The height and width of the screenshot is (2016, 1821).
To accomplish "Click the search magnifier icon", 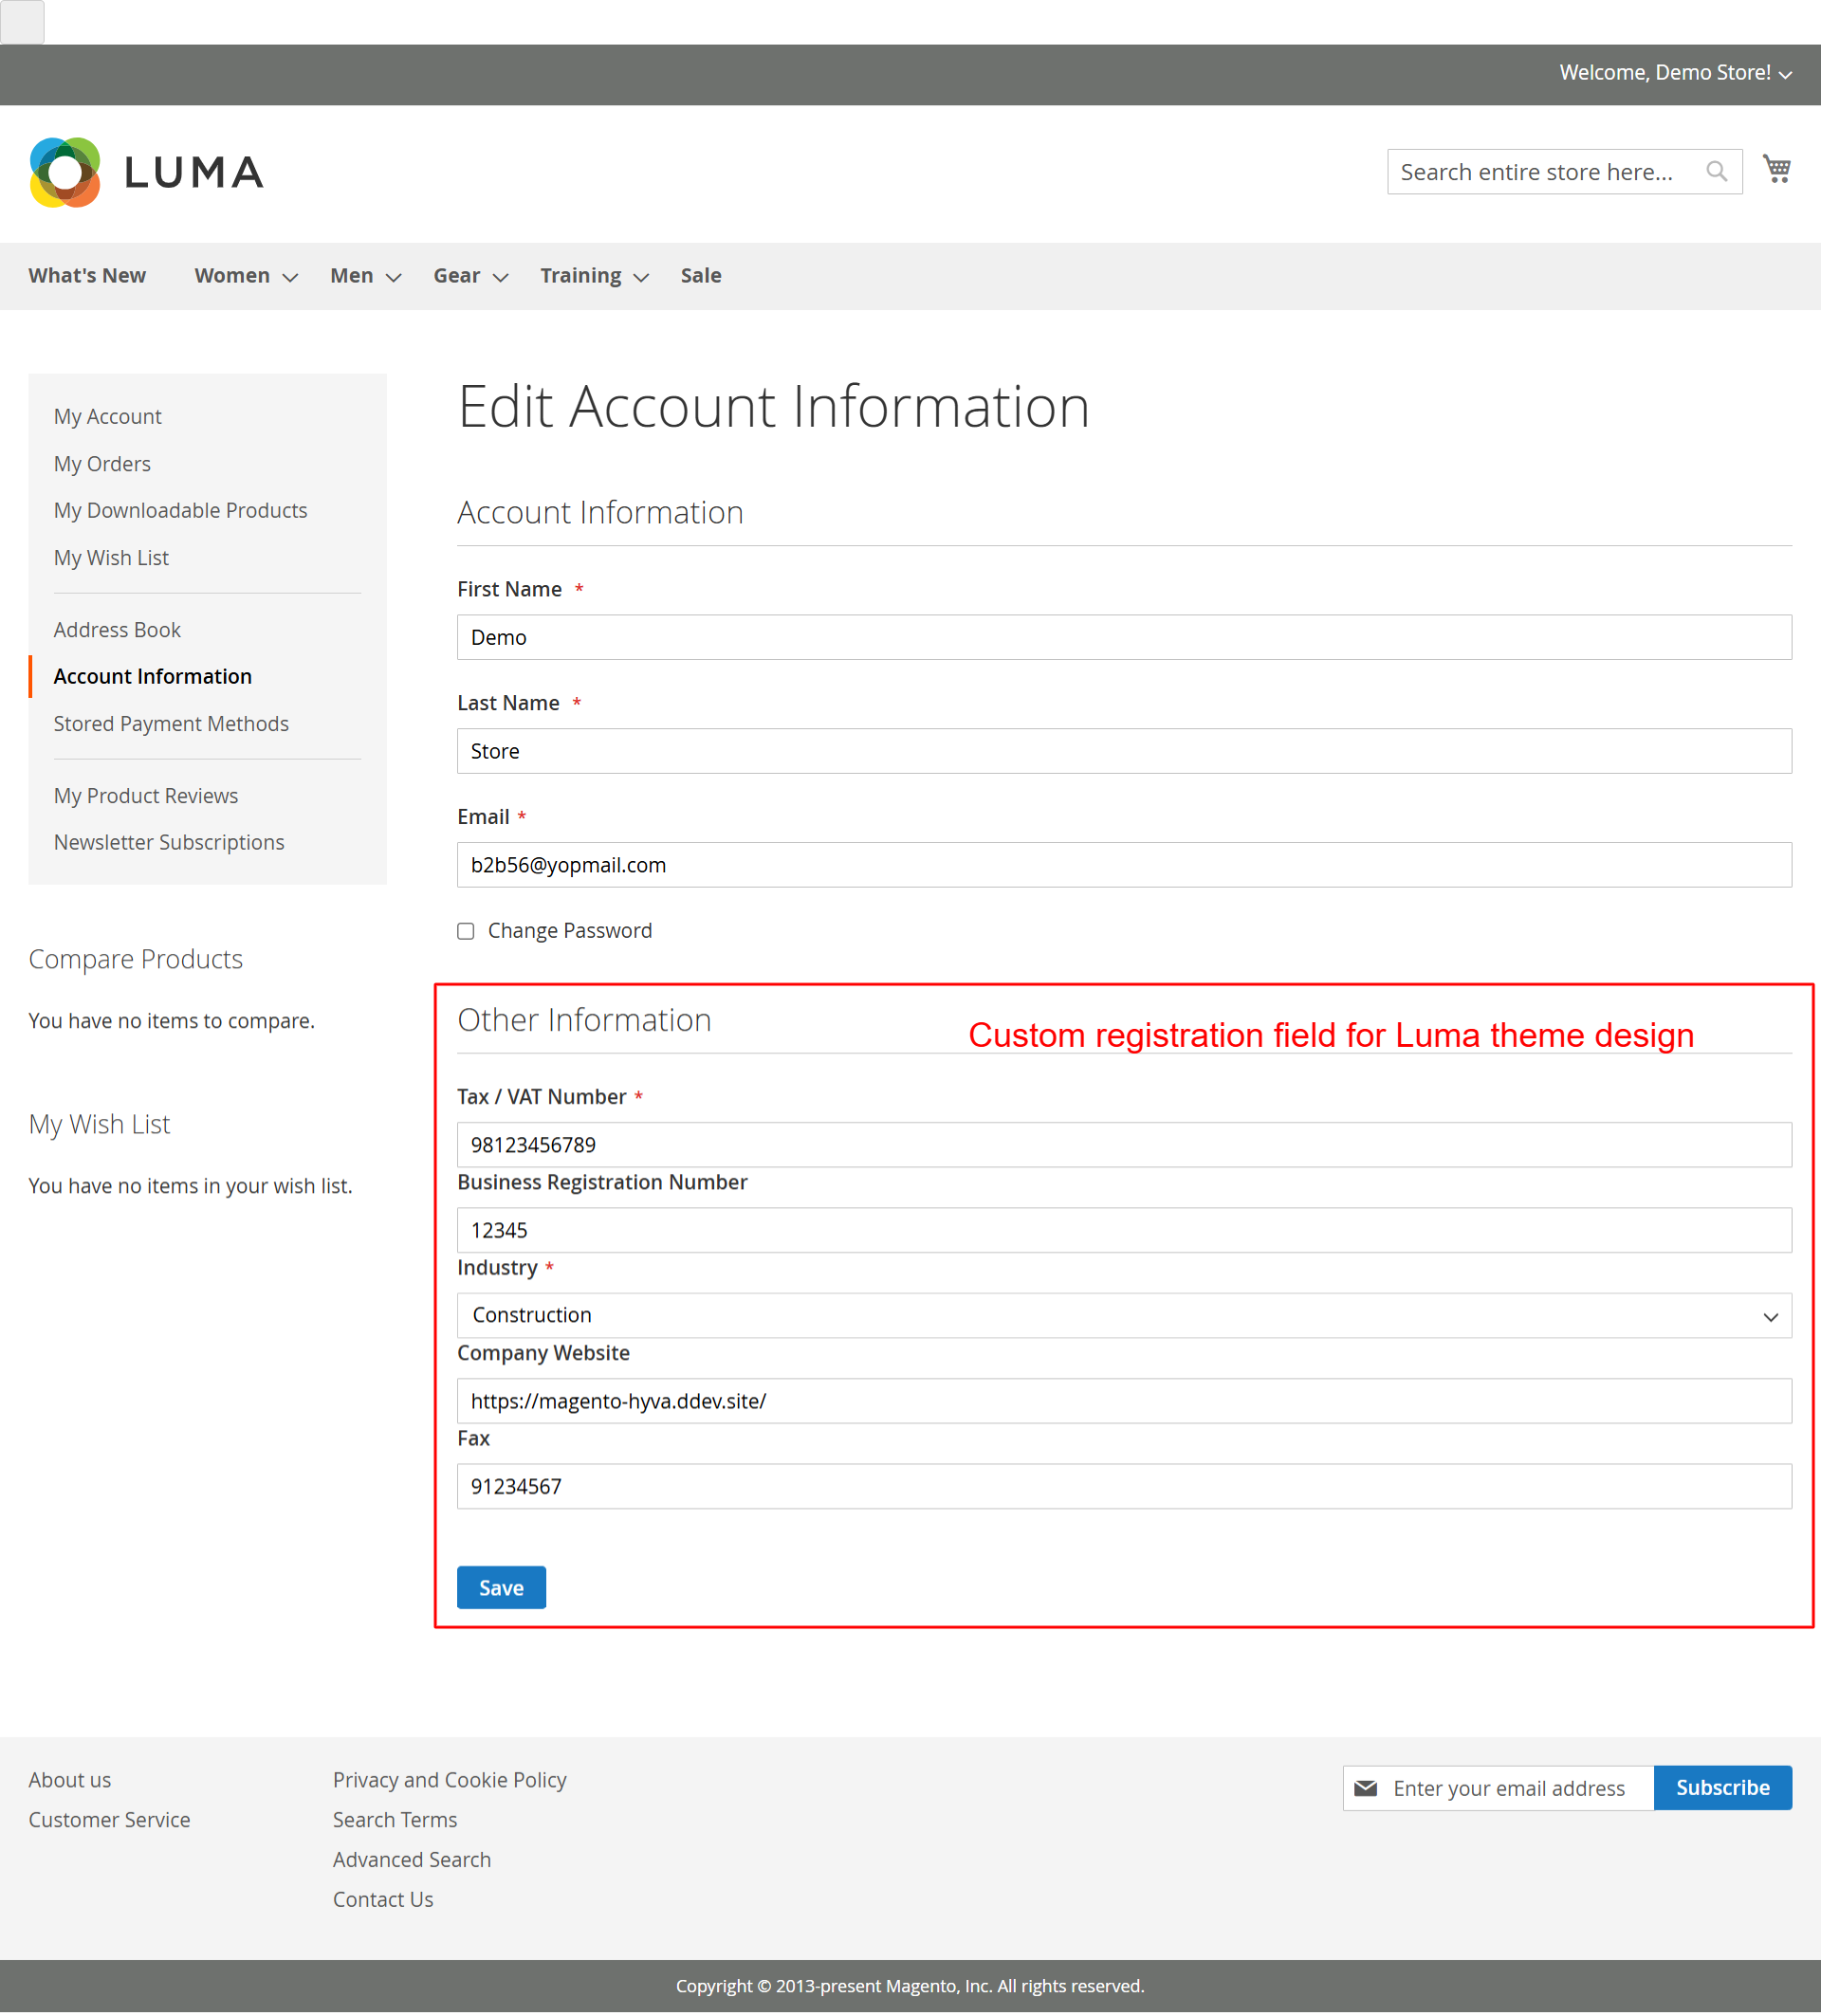I will click(x=1716, y=172).
